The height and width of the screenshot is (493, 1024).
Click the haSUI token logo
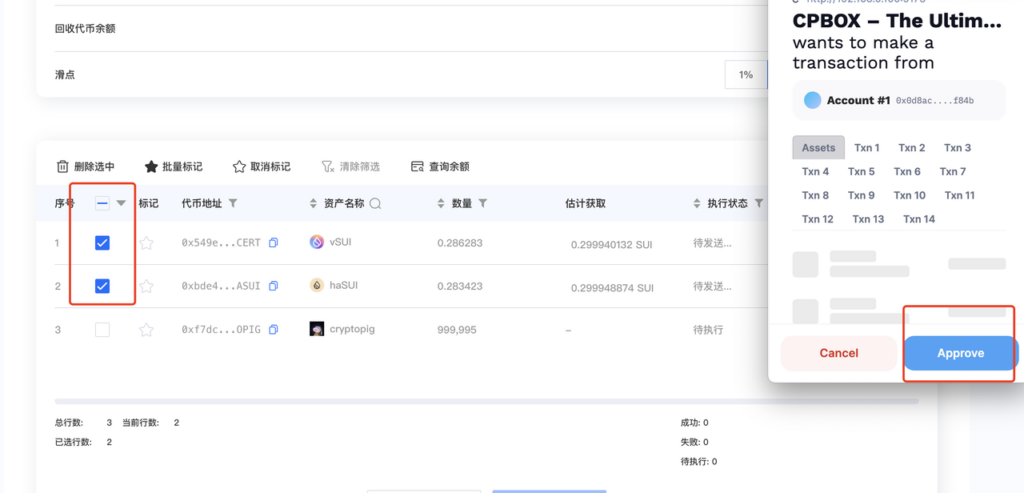point(317,285)
